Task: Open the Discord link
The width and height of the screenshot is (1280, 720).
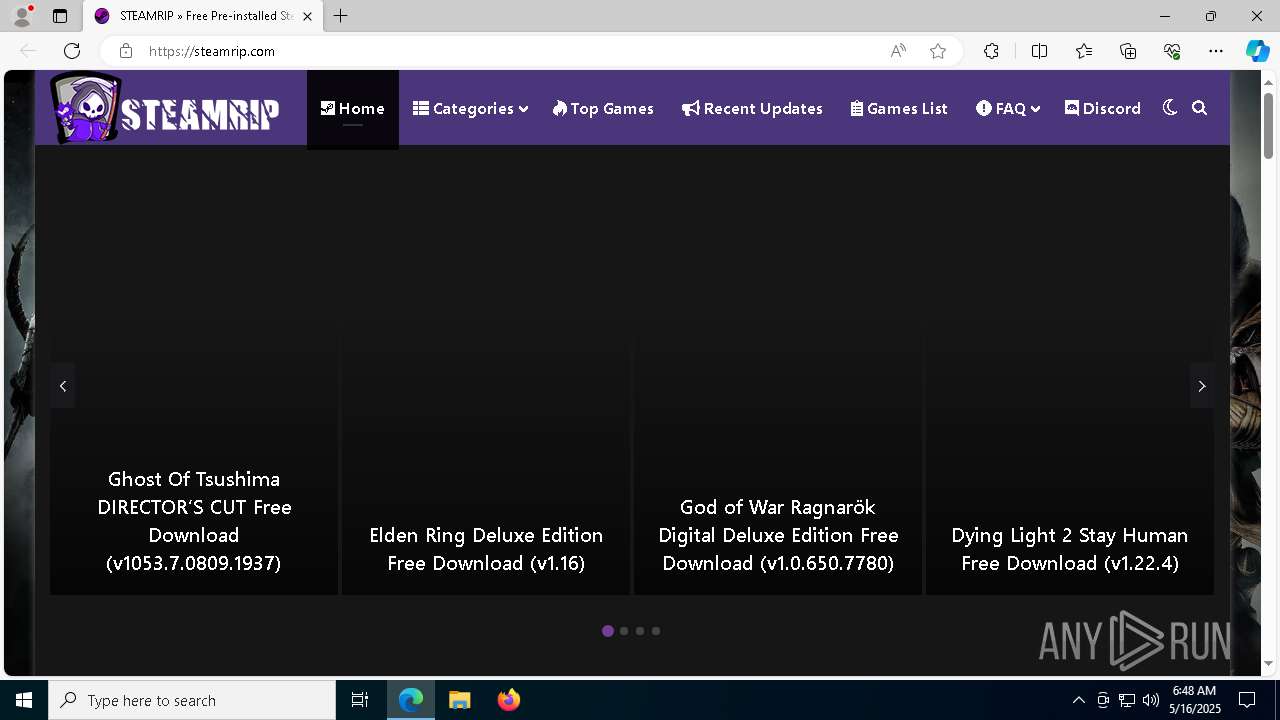Action: pyautogui.click(x=1103, y=108)
